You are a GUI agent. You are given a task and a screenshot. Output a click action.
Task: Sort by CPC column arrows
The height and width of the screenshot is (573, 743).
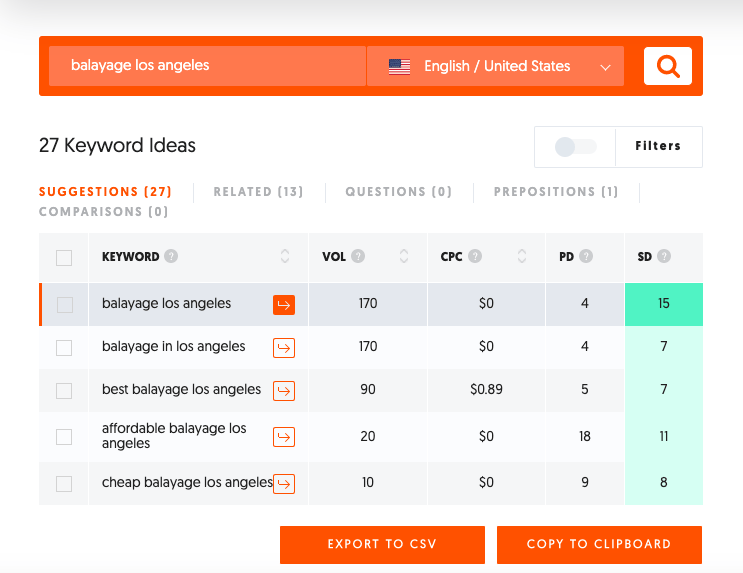pyautogui.click(x=522, y=256)
